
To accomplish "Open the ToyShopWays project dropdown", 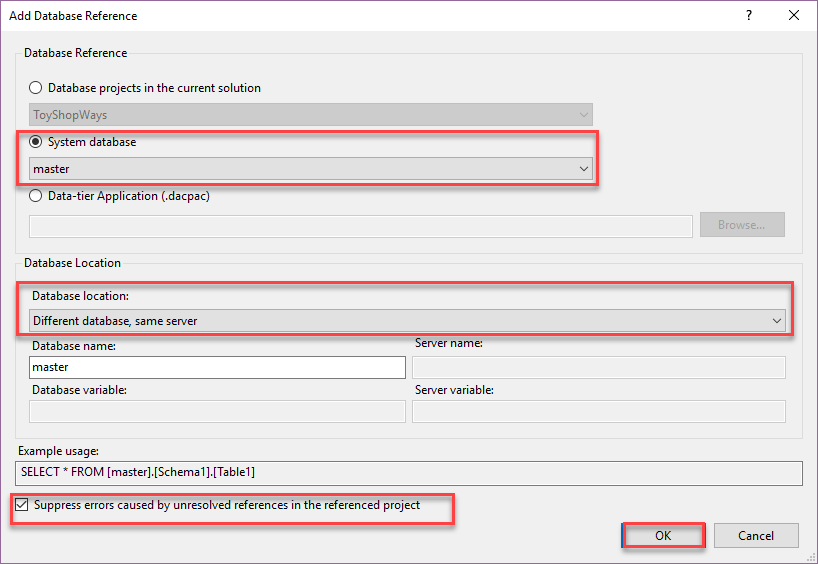I will 310,115.
